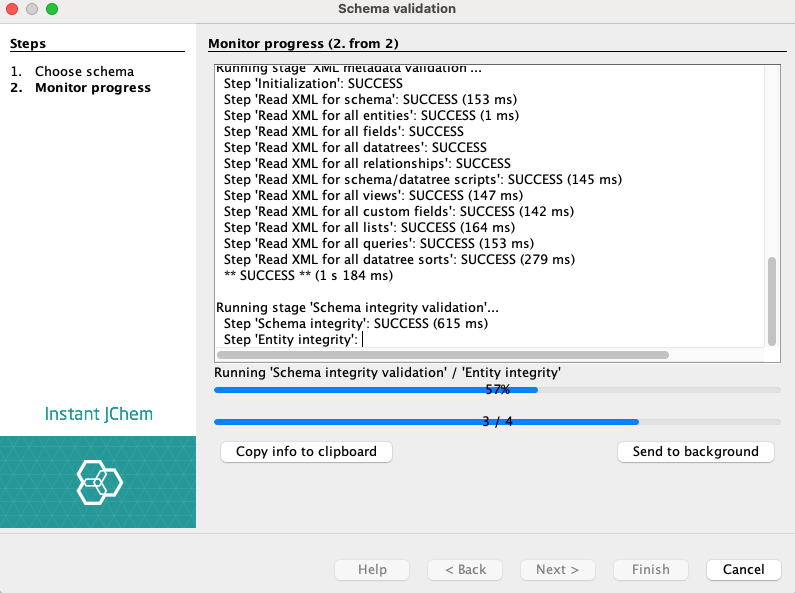Send validation to background

click(695, 452)
